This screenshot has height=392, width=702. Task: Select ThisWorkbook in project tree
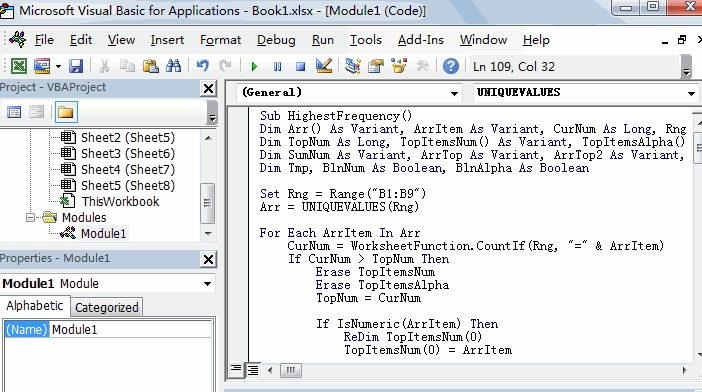[x=120, y=202]
